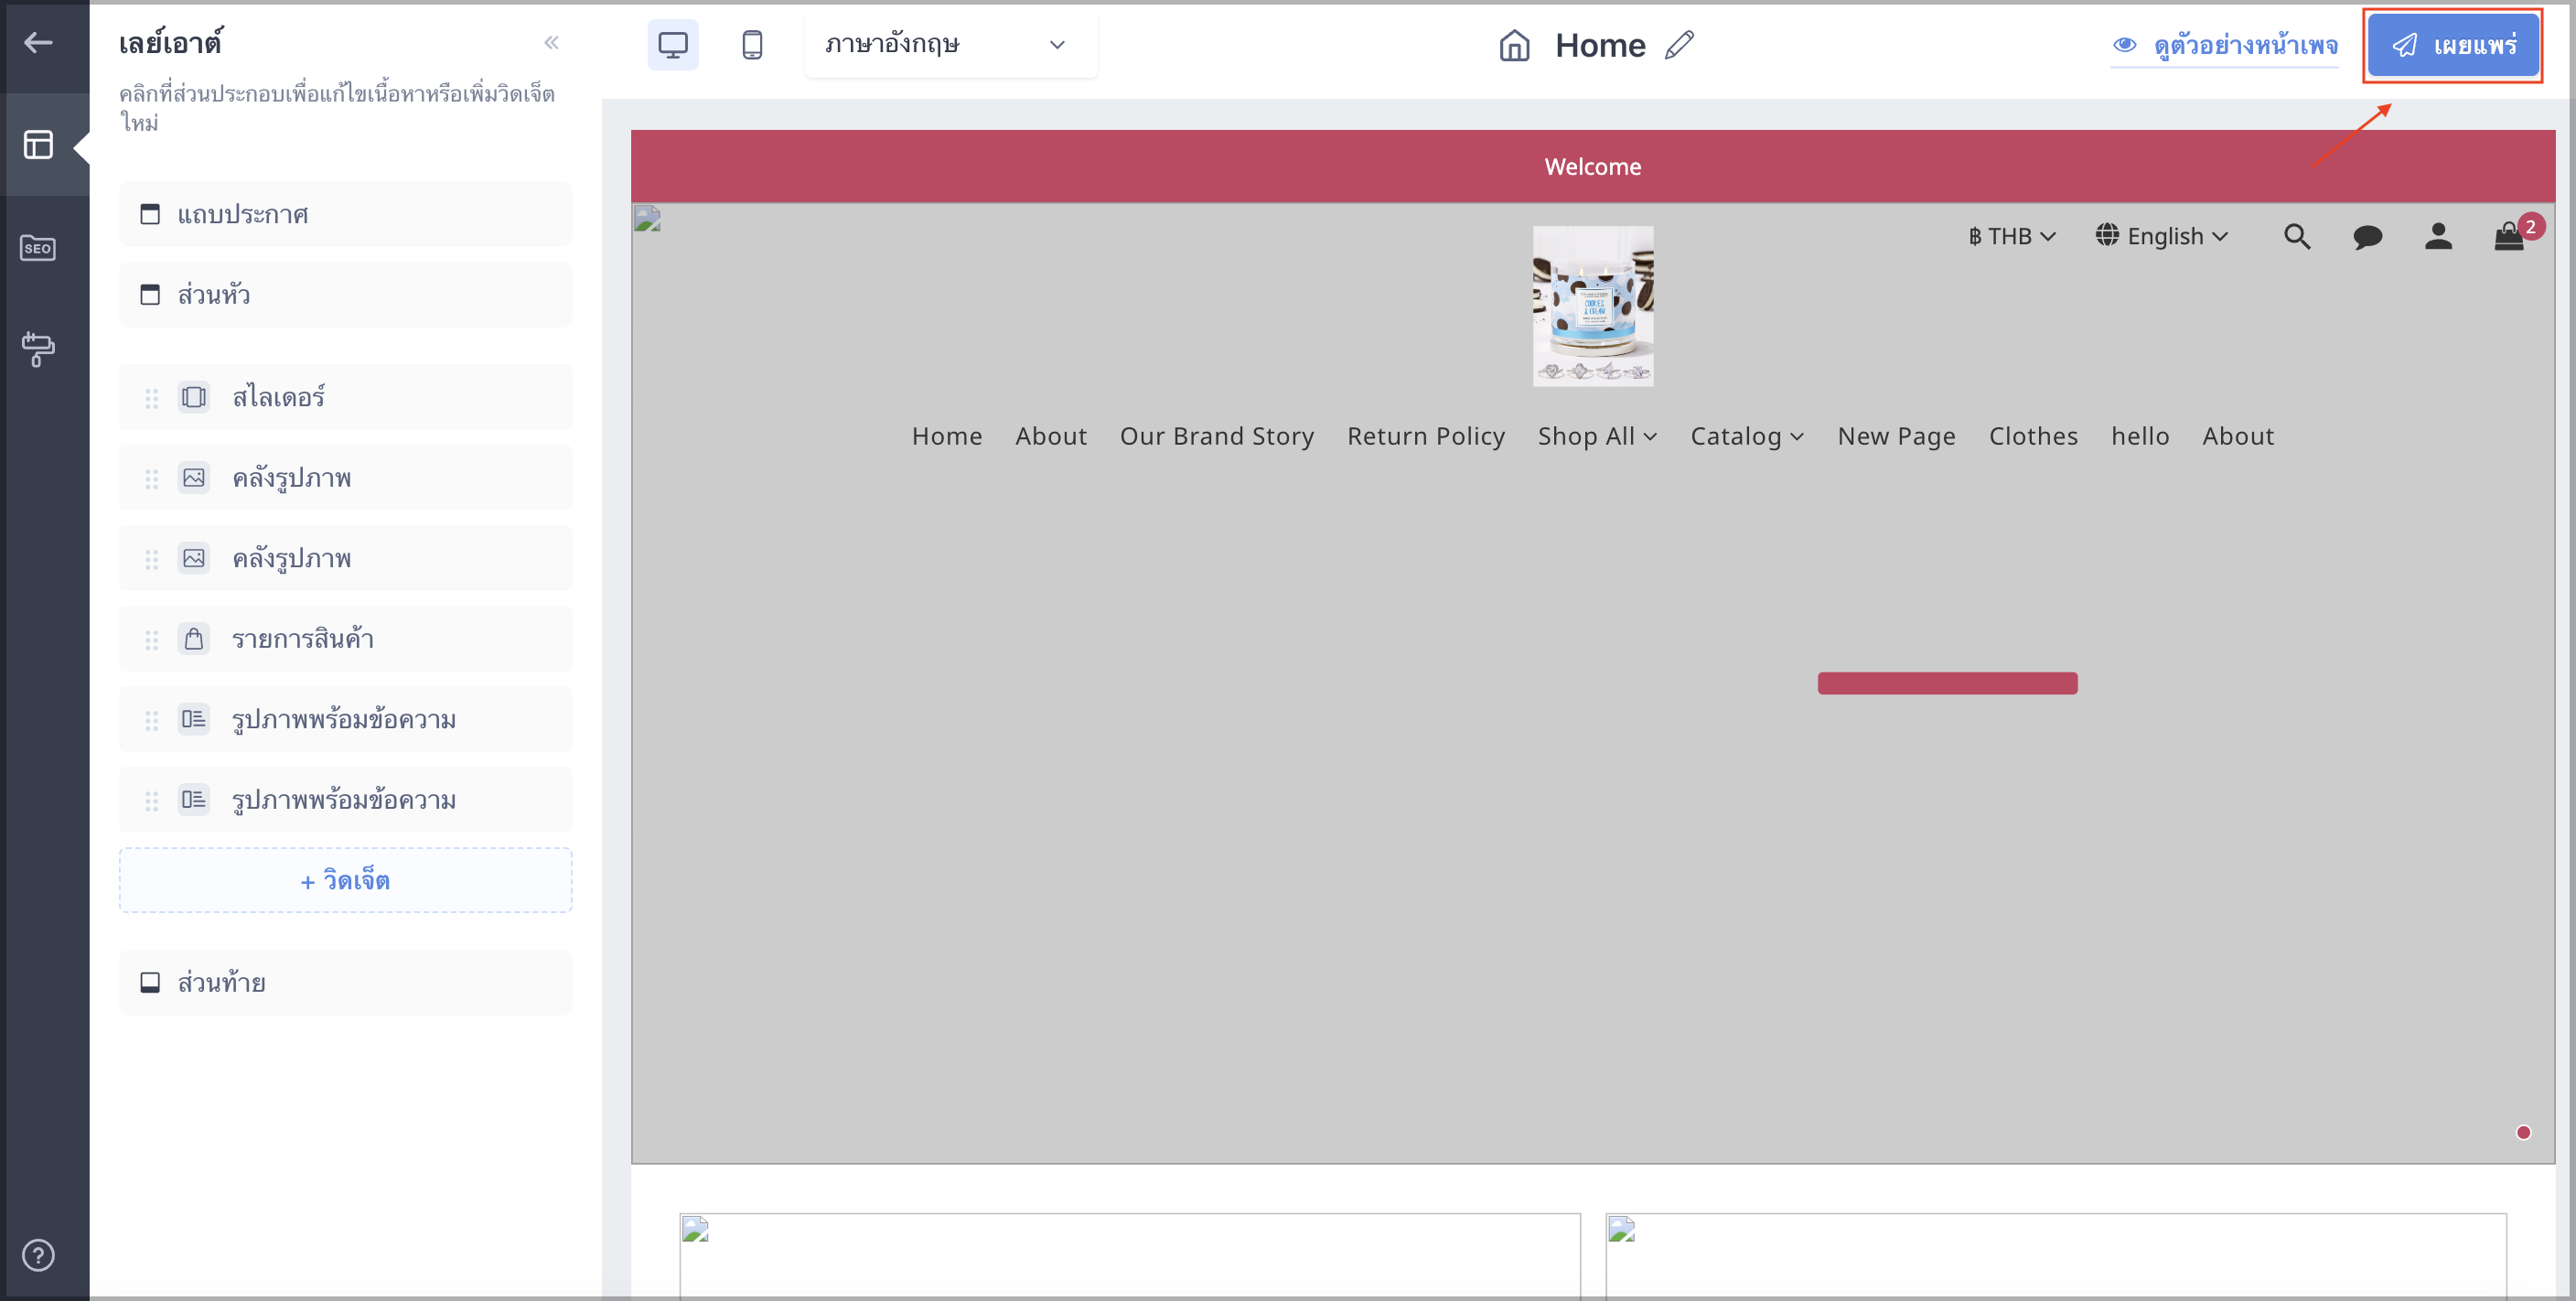
Task: Select the ส่วนท้าย footer section
Action: click(x=345, y=982)
